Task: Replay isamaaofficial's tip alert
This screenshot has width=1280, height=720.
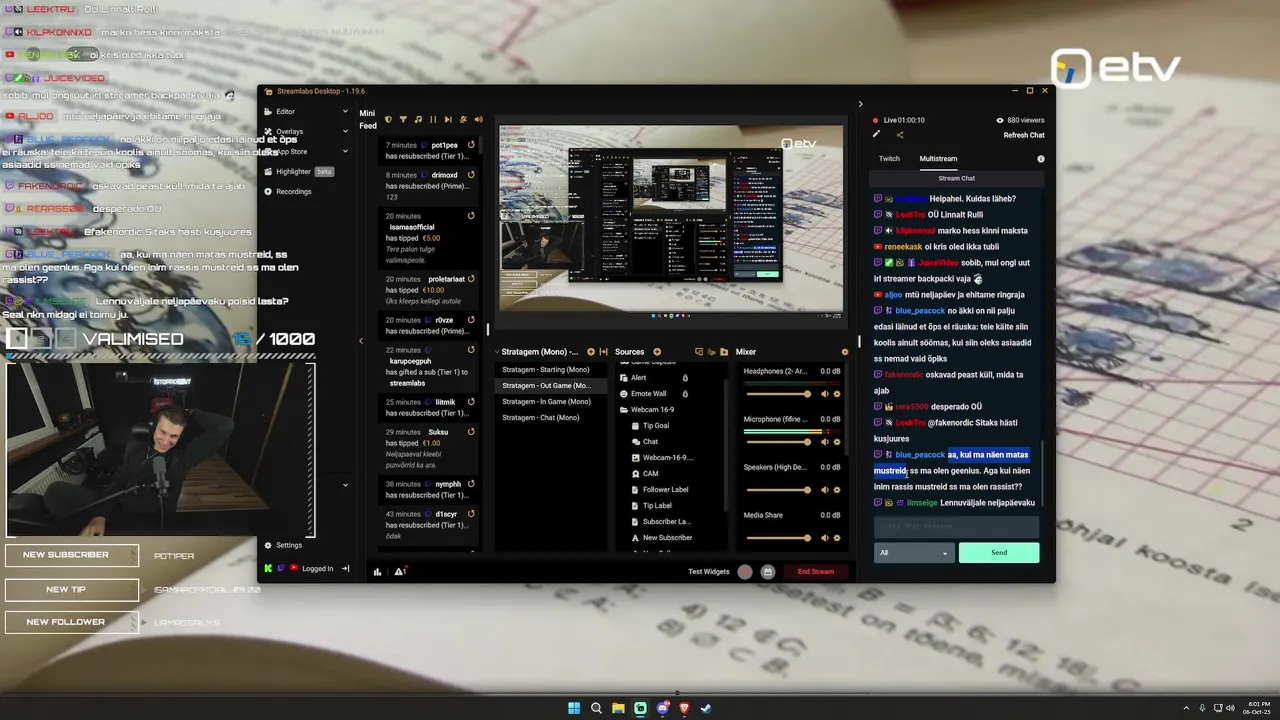Action: point(471,216)
